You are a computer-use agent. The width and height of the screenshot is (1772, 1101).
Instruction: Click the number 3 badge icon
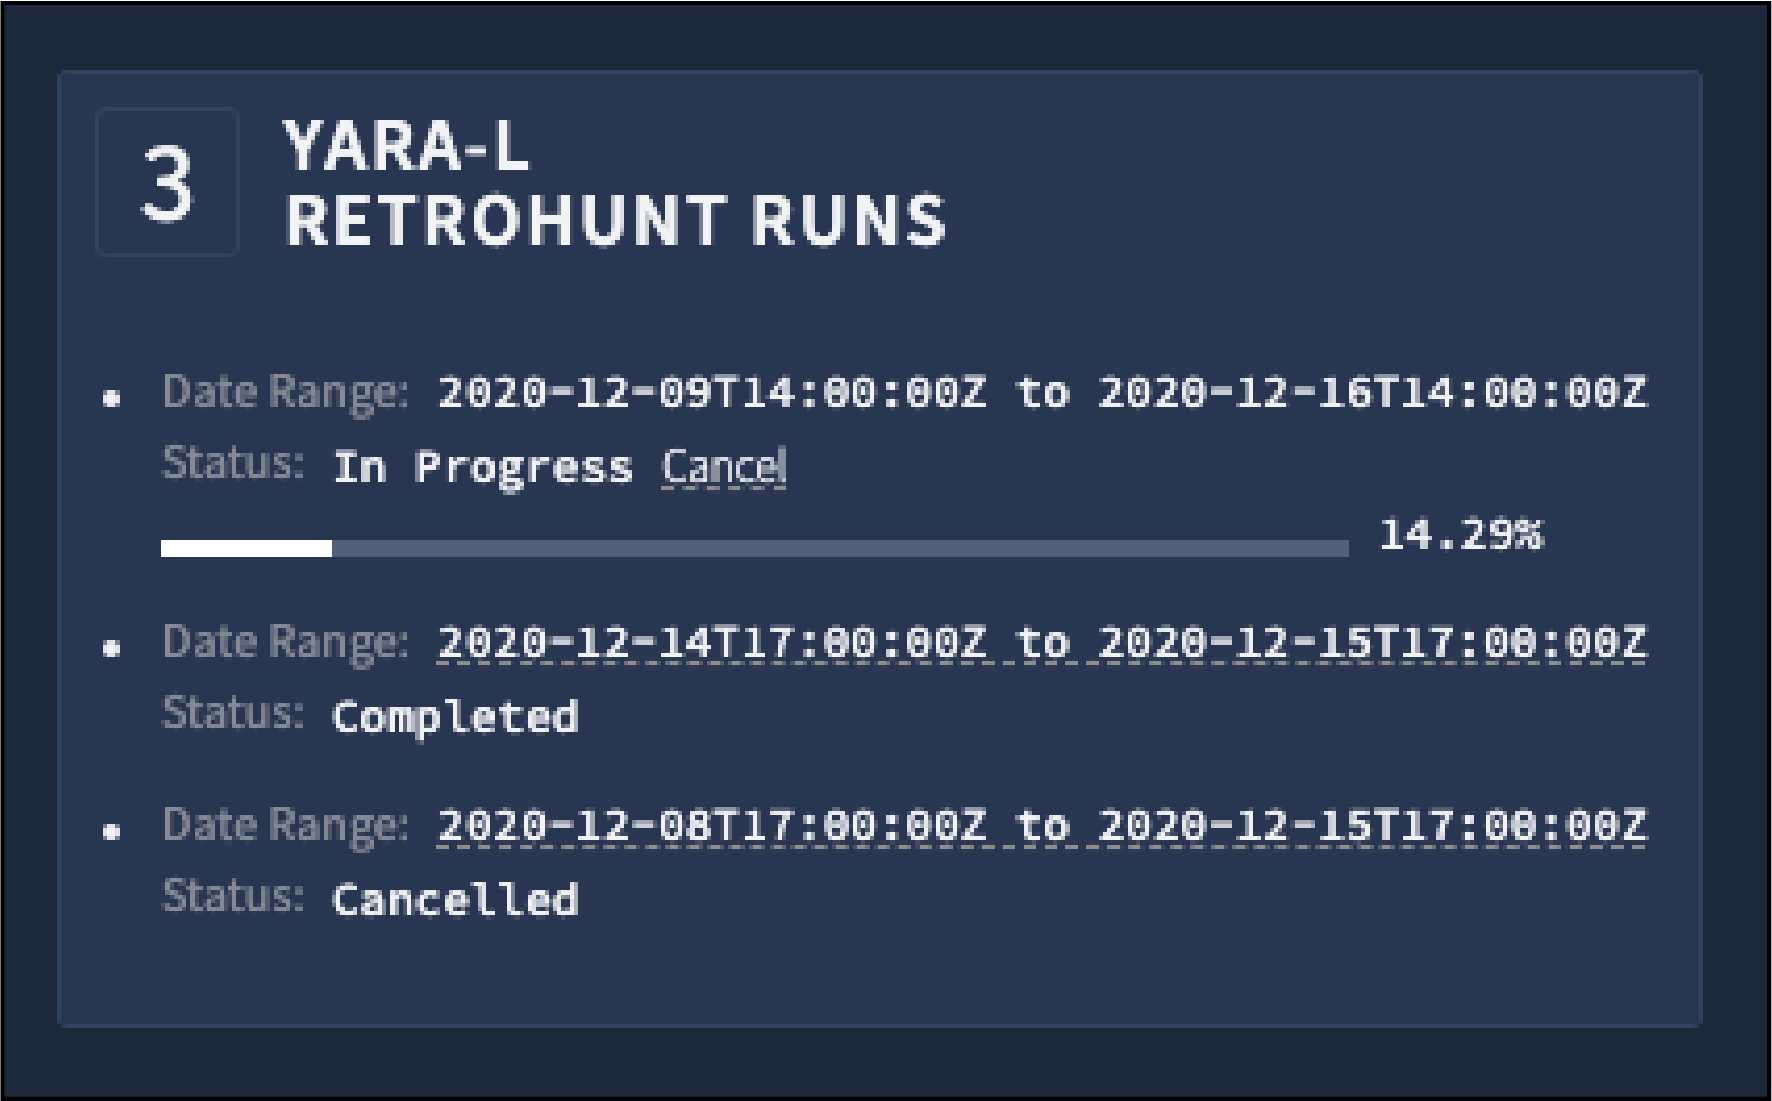click(x=167, y=181)
